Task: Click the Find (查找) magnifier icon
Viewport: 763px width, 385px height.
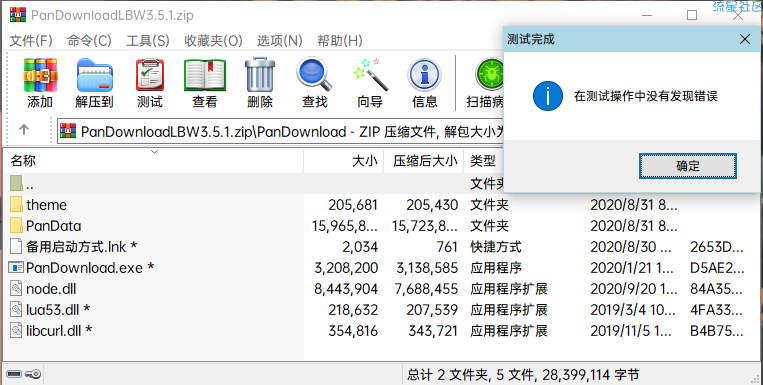Action: coord(314,74)
